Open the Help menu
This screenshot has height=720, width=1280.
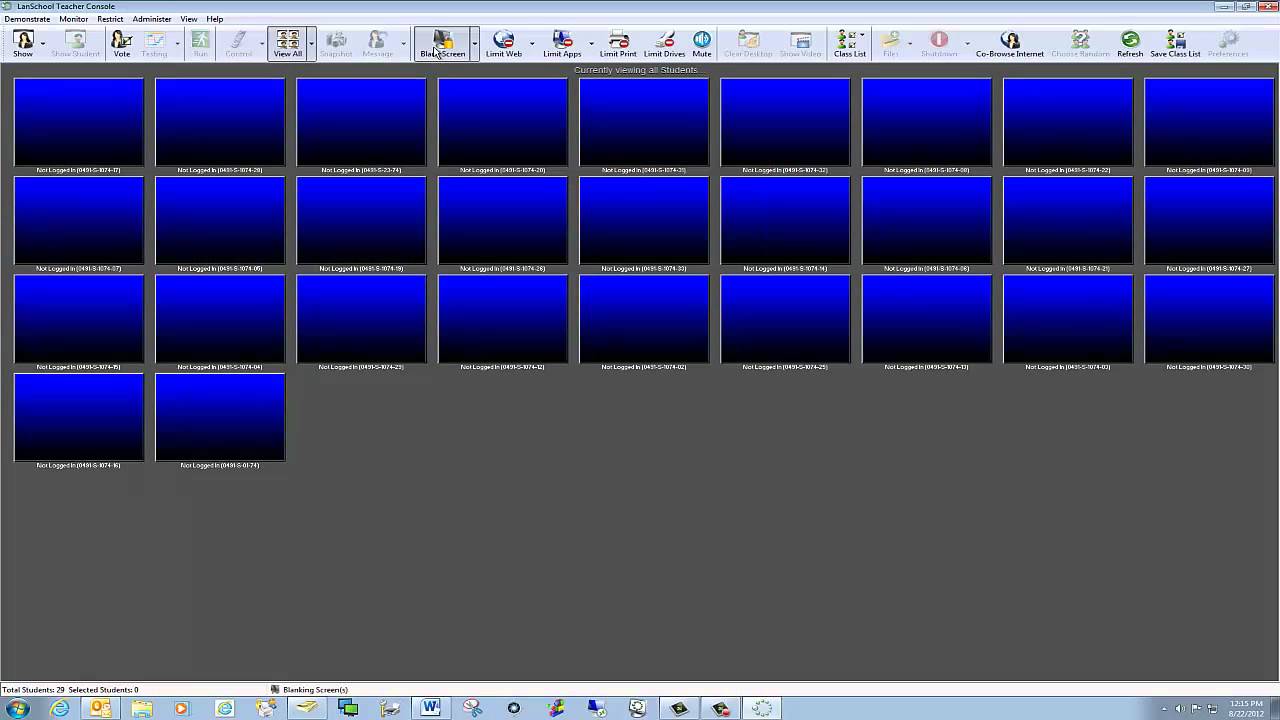point(215,19)
